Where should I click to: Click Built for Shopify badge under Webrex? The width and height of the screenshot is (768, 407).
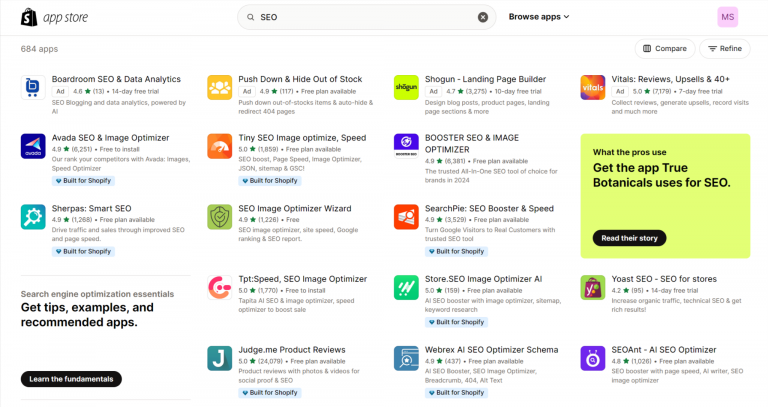click(456, 393)
